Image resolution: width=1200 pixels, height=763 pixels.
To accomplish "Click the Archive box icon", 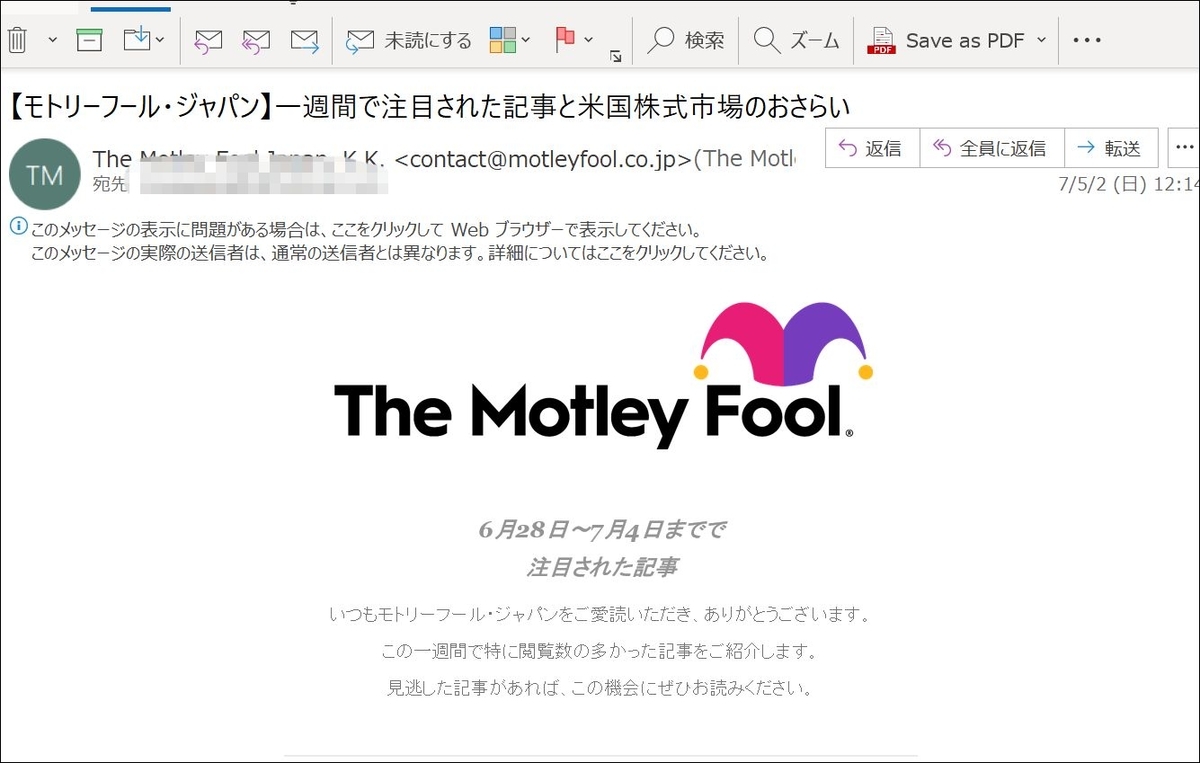I will coord(90,41).
